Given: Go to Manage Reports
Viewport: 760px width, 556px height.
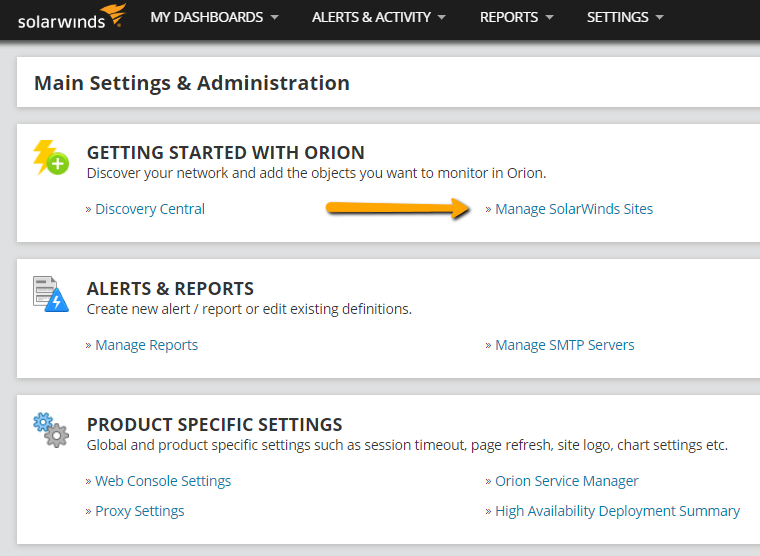Looking at the screenshot, I should [146, 345].
